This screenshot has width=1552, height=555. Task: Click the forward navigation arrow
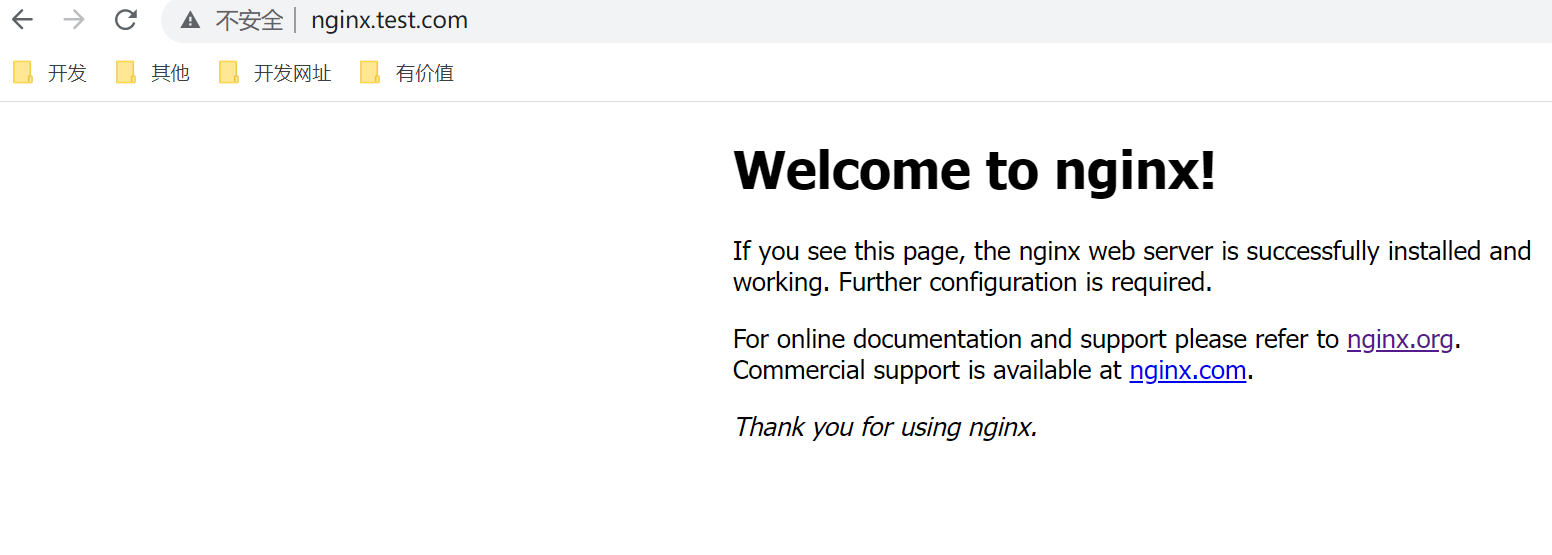[74, 20]
